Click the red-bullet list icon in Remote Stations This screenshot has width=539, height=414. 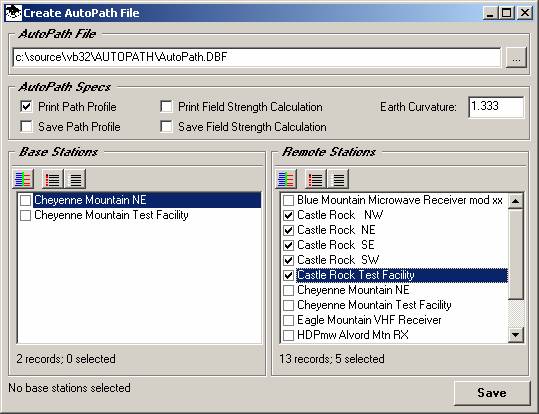(x=316, y=179)
